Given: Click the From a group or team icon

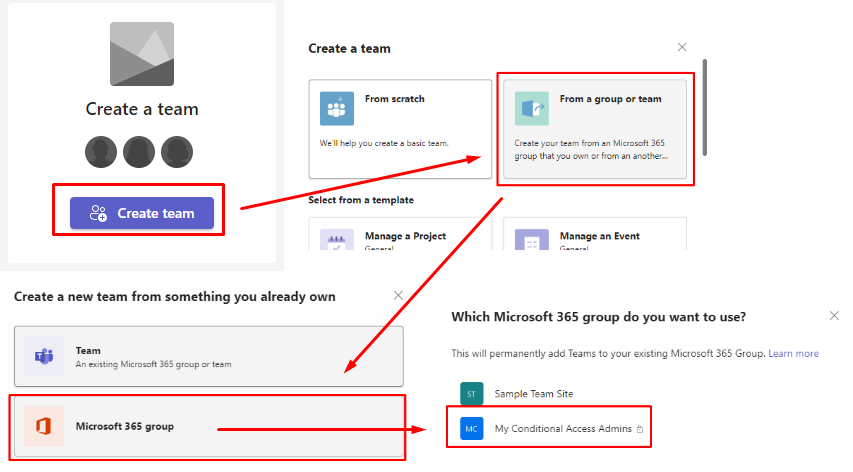Looking at the screenshot, I should [531, 108].
